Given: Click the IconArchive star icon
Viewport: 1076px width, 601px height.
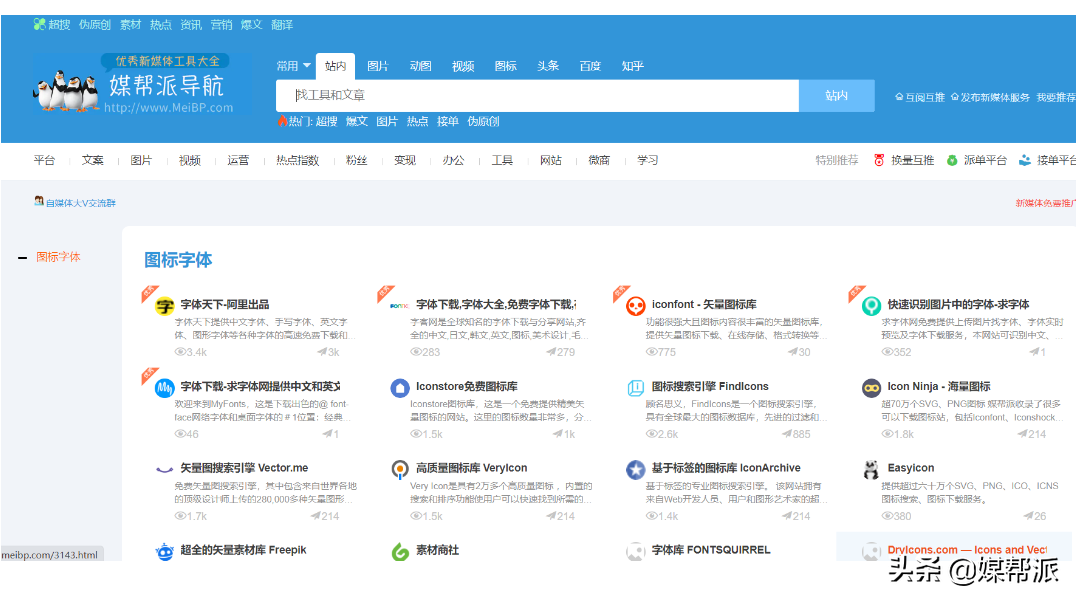Looking at the screenshot, I should tap(635, 469).
